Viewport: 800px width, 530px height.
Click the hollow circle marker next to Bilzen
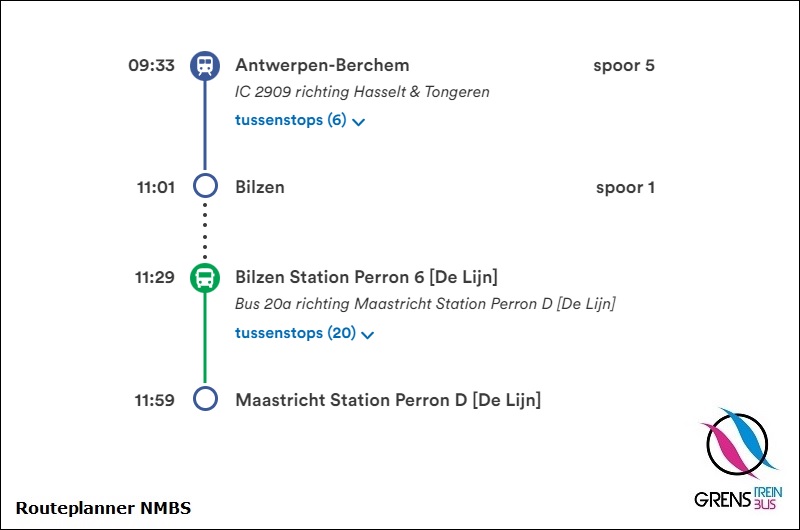coord(205,186)
